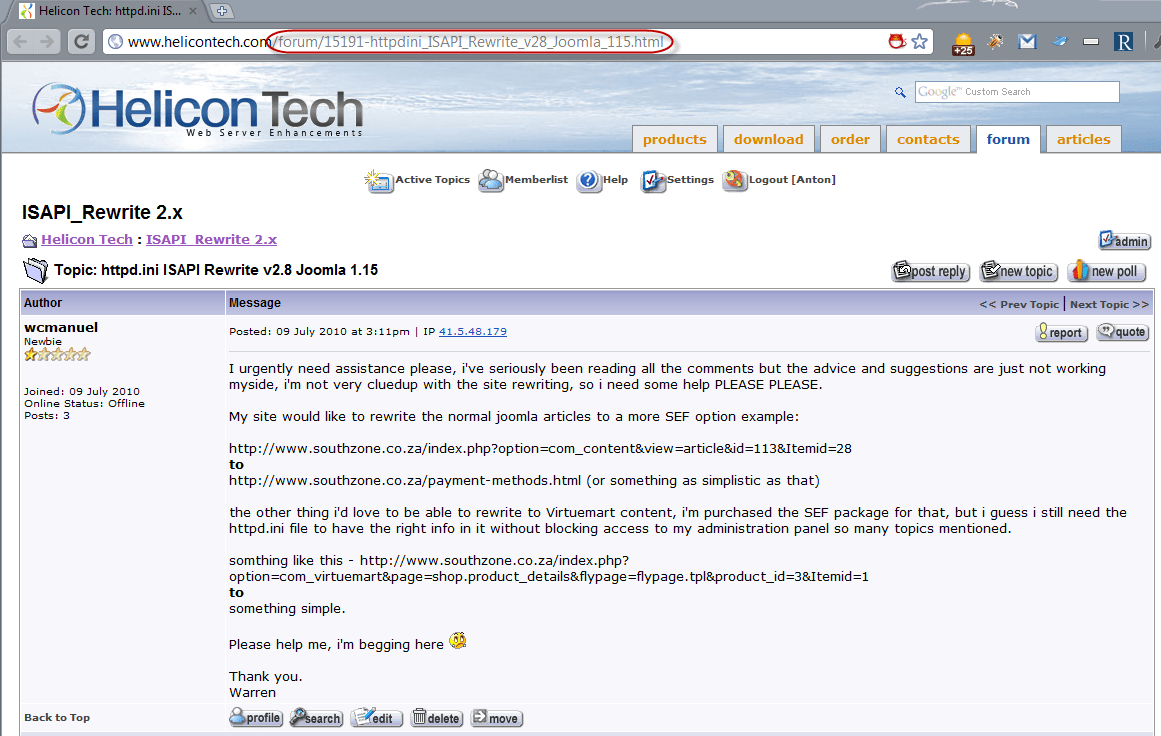The height and width of the screenshot is (736, 1161).
Task: Open the Gmail envelope extension icon
Action: [1027, 42]
